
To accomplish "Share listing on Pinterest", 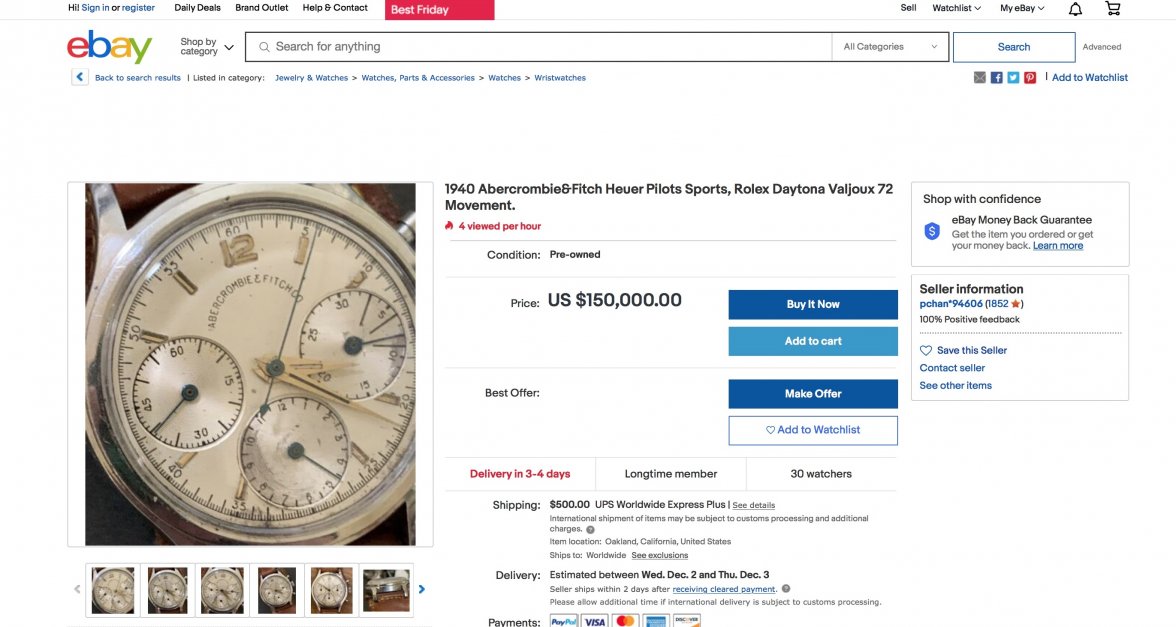I will (x=1030, y=78).
